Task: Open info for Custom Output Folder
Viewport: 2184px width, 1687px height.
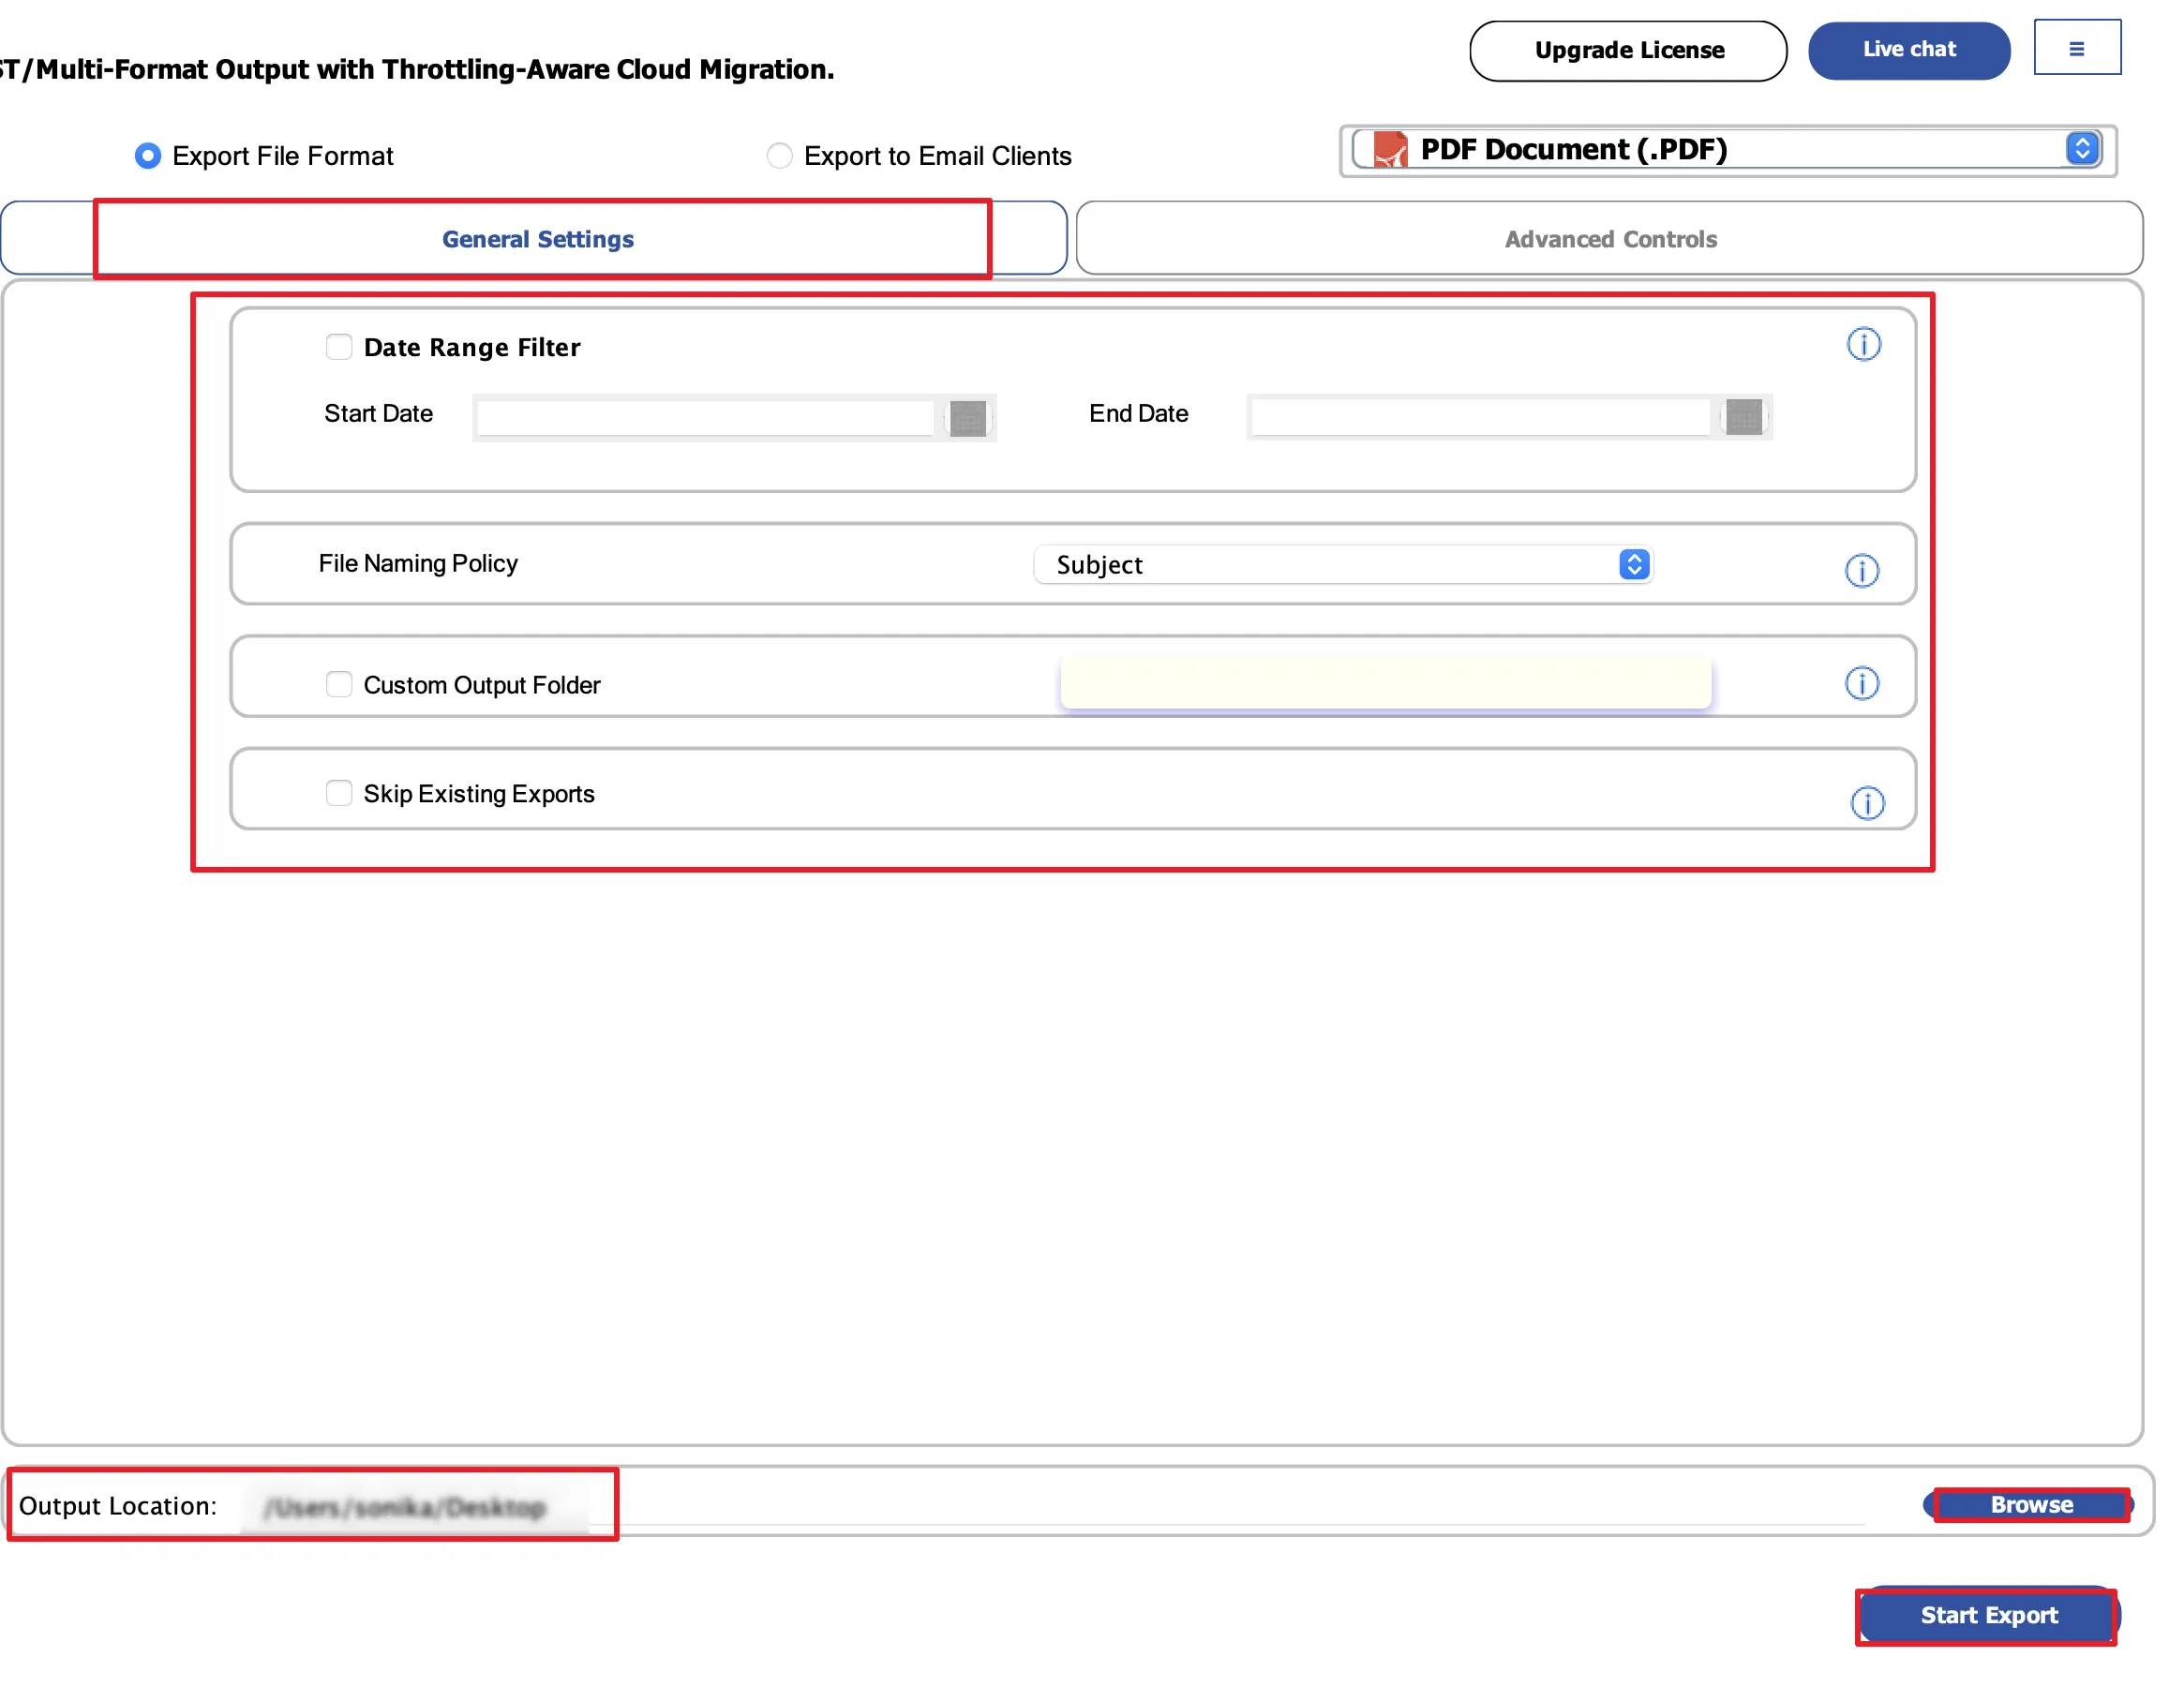Action: (1862, 684)
